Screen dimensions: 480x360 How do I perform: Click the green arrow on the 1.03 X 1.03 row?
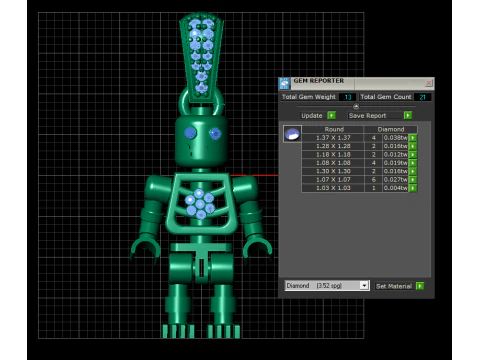(x=413, y=188)
